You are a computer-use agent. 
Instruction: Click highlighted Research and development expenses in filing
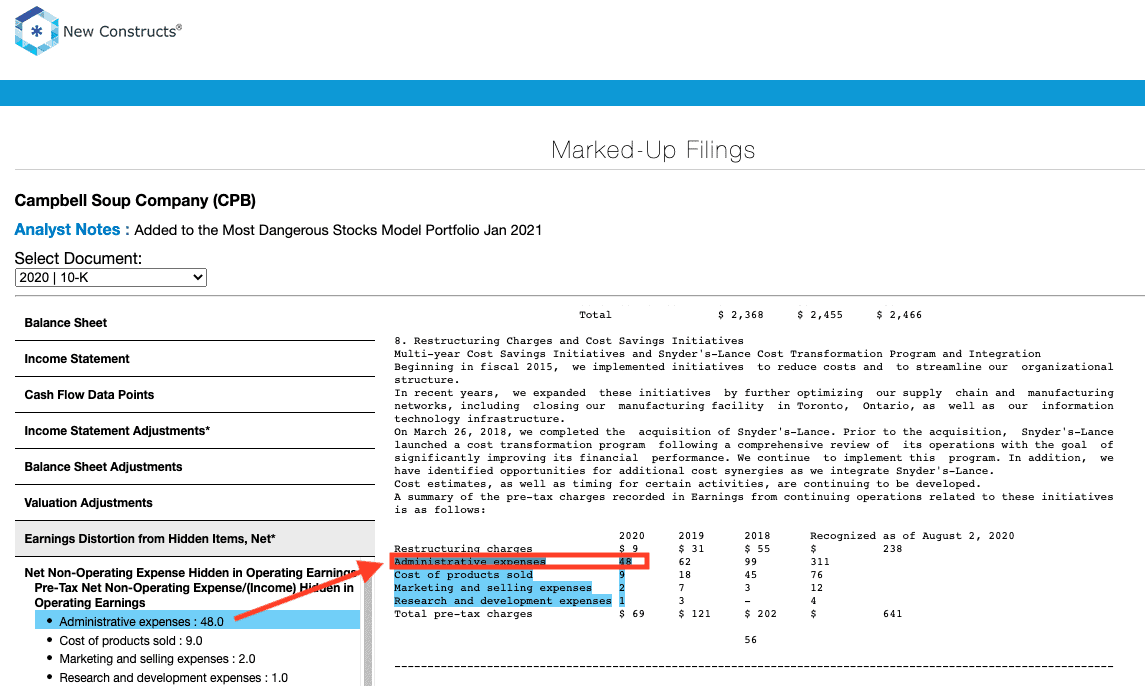[503, 601]
